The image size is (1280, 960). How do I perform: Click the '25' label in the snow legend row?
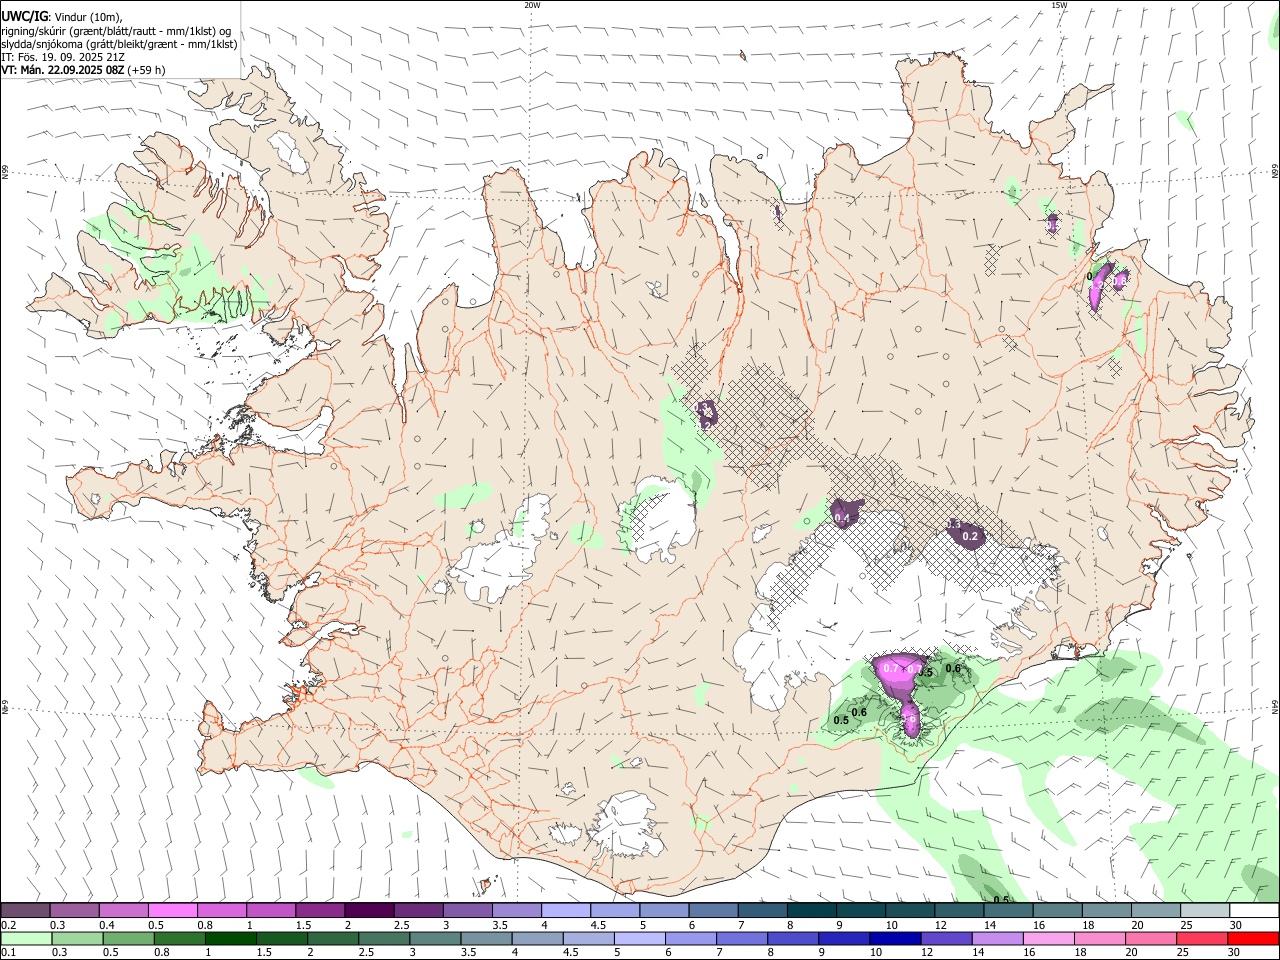tap(1186, 925)
